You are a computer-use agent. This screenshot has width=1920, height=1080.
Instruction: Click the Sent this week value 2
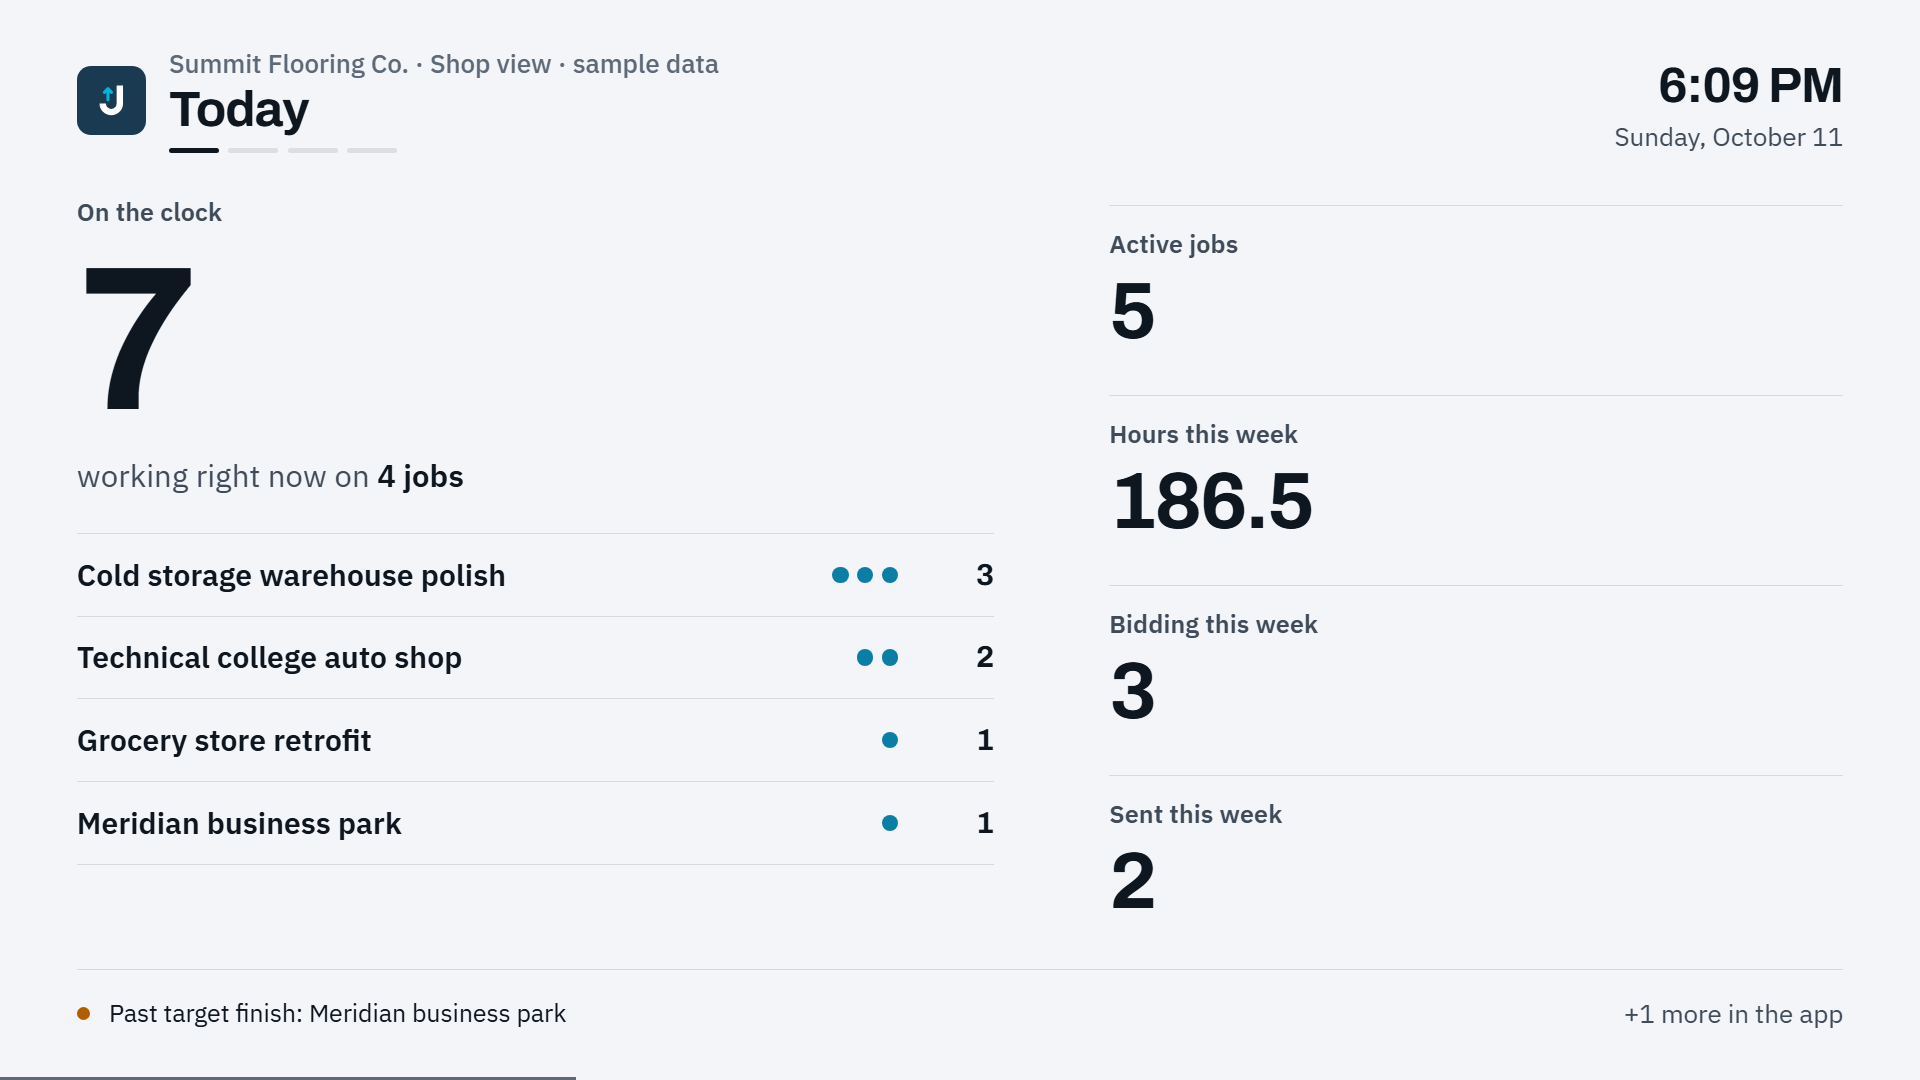[x=1133, y=881]
